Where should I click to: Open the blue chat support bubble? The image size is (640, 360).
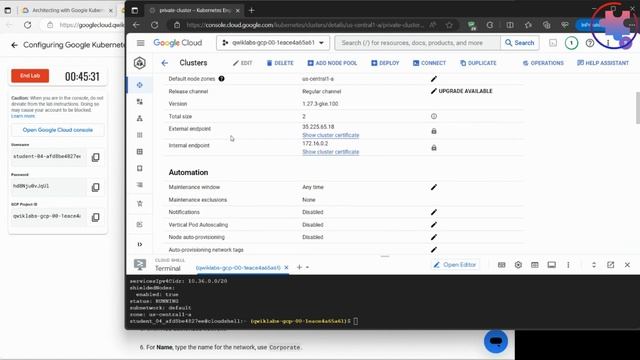[x=496, y=341]
